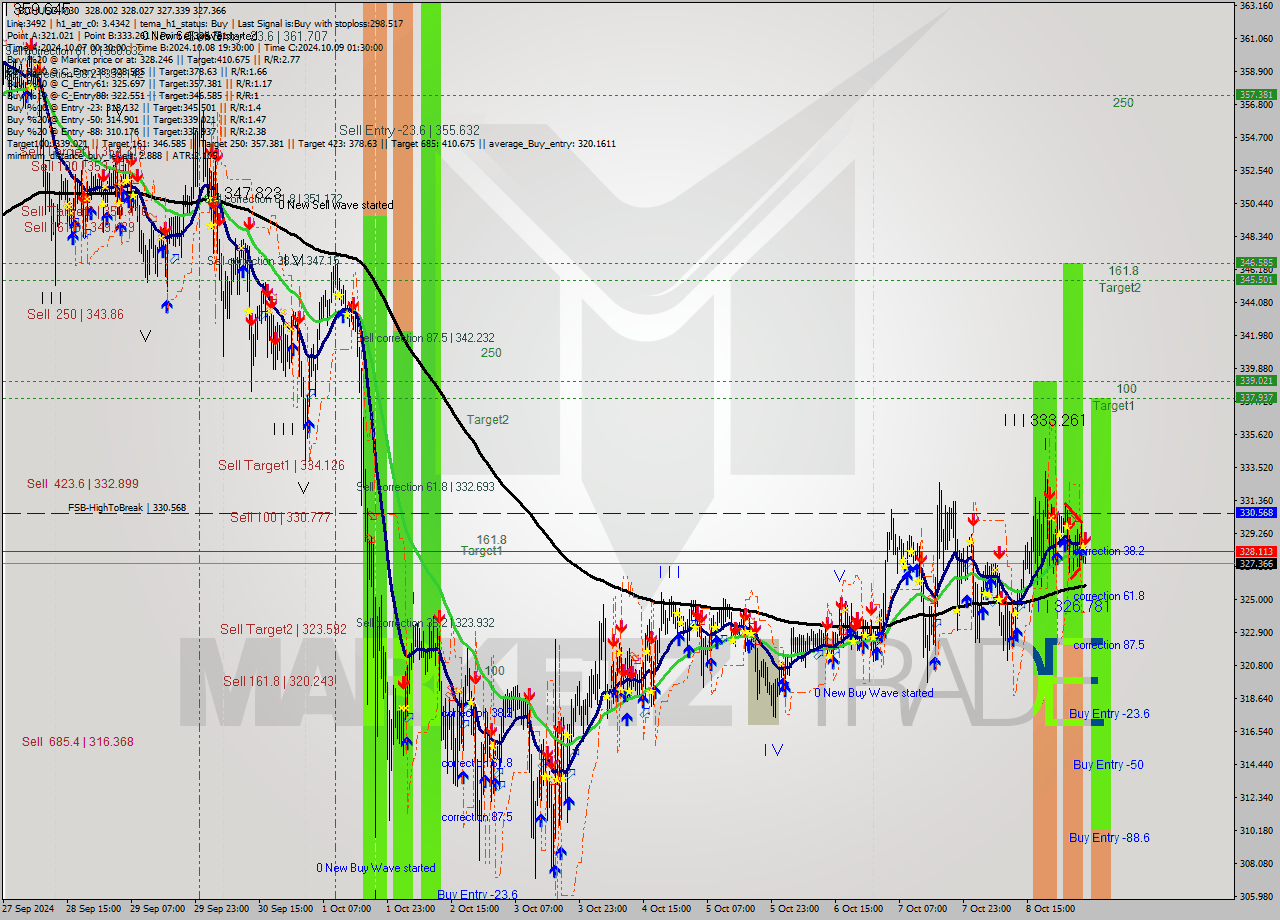Click '4 Oct 15:00' on the time axis
This screenshot has width=1280, height=920.
point(668,909)
